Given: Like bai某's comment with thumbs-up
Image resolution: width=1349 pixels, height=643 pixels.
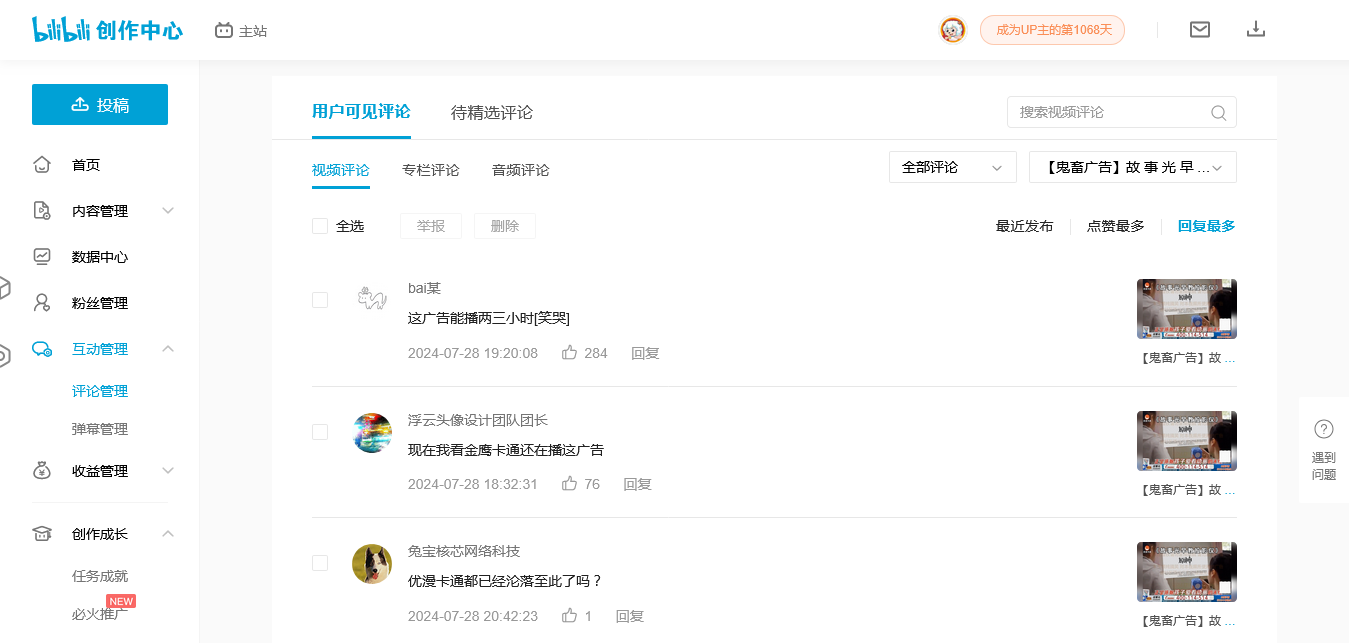Looking at the screenshot, I should coord(570,353).
